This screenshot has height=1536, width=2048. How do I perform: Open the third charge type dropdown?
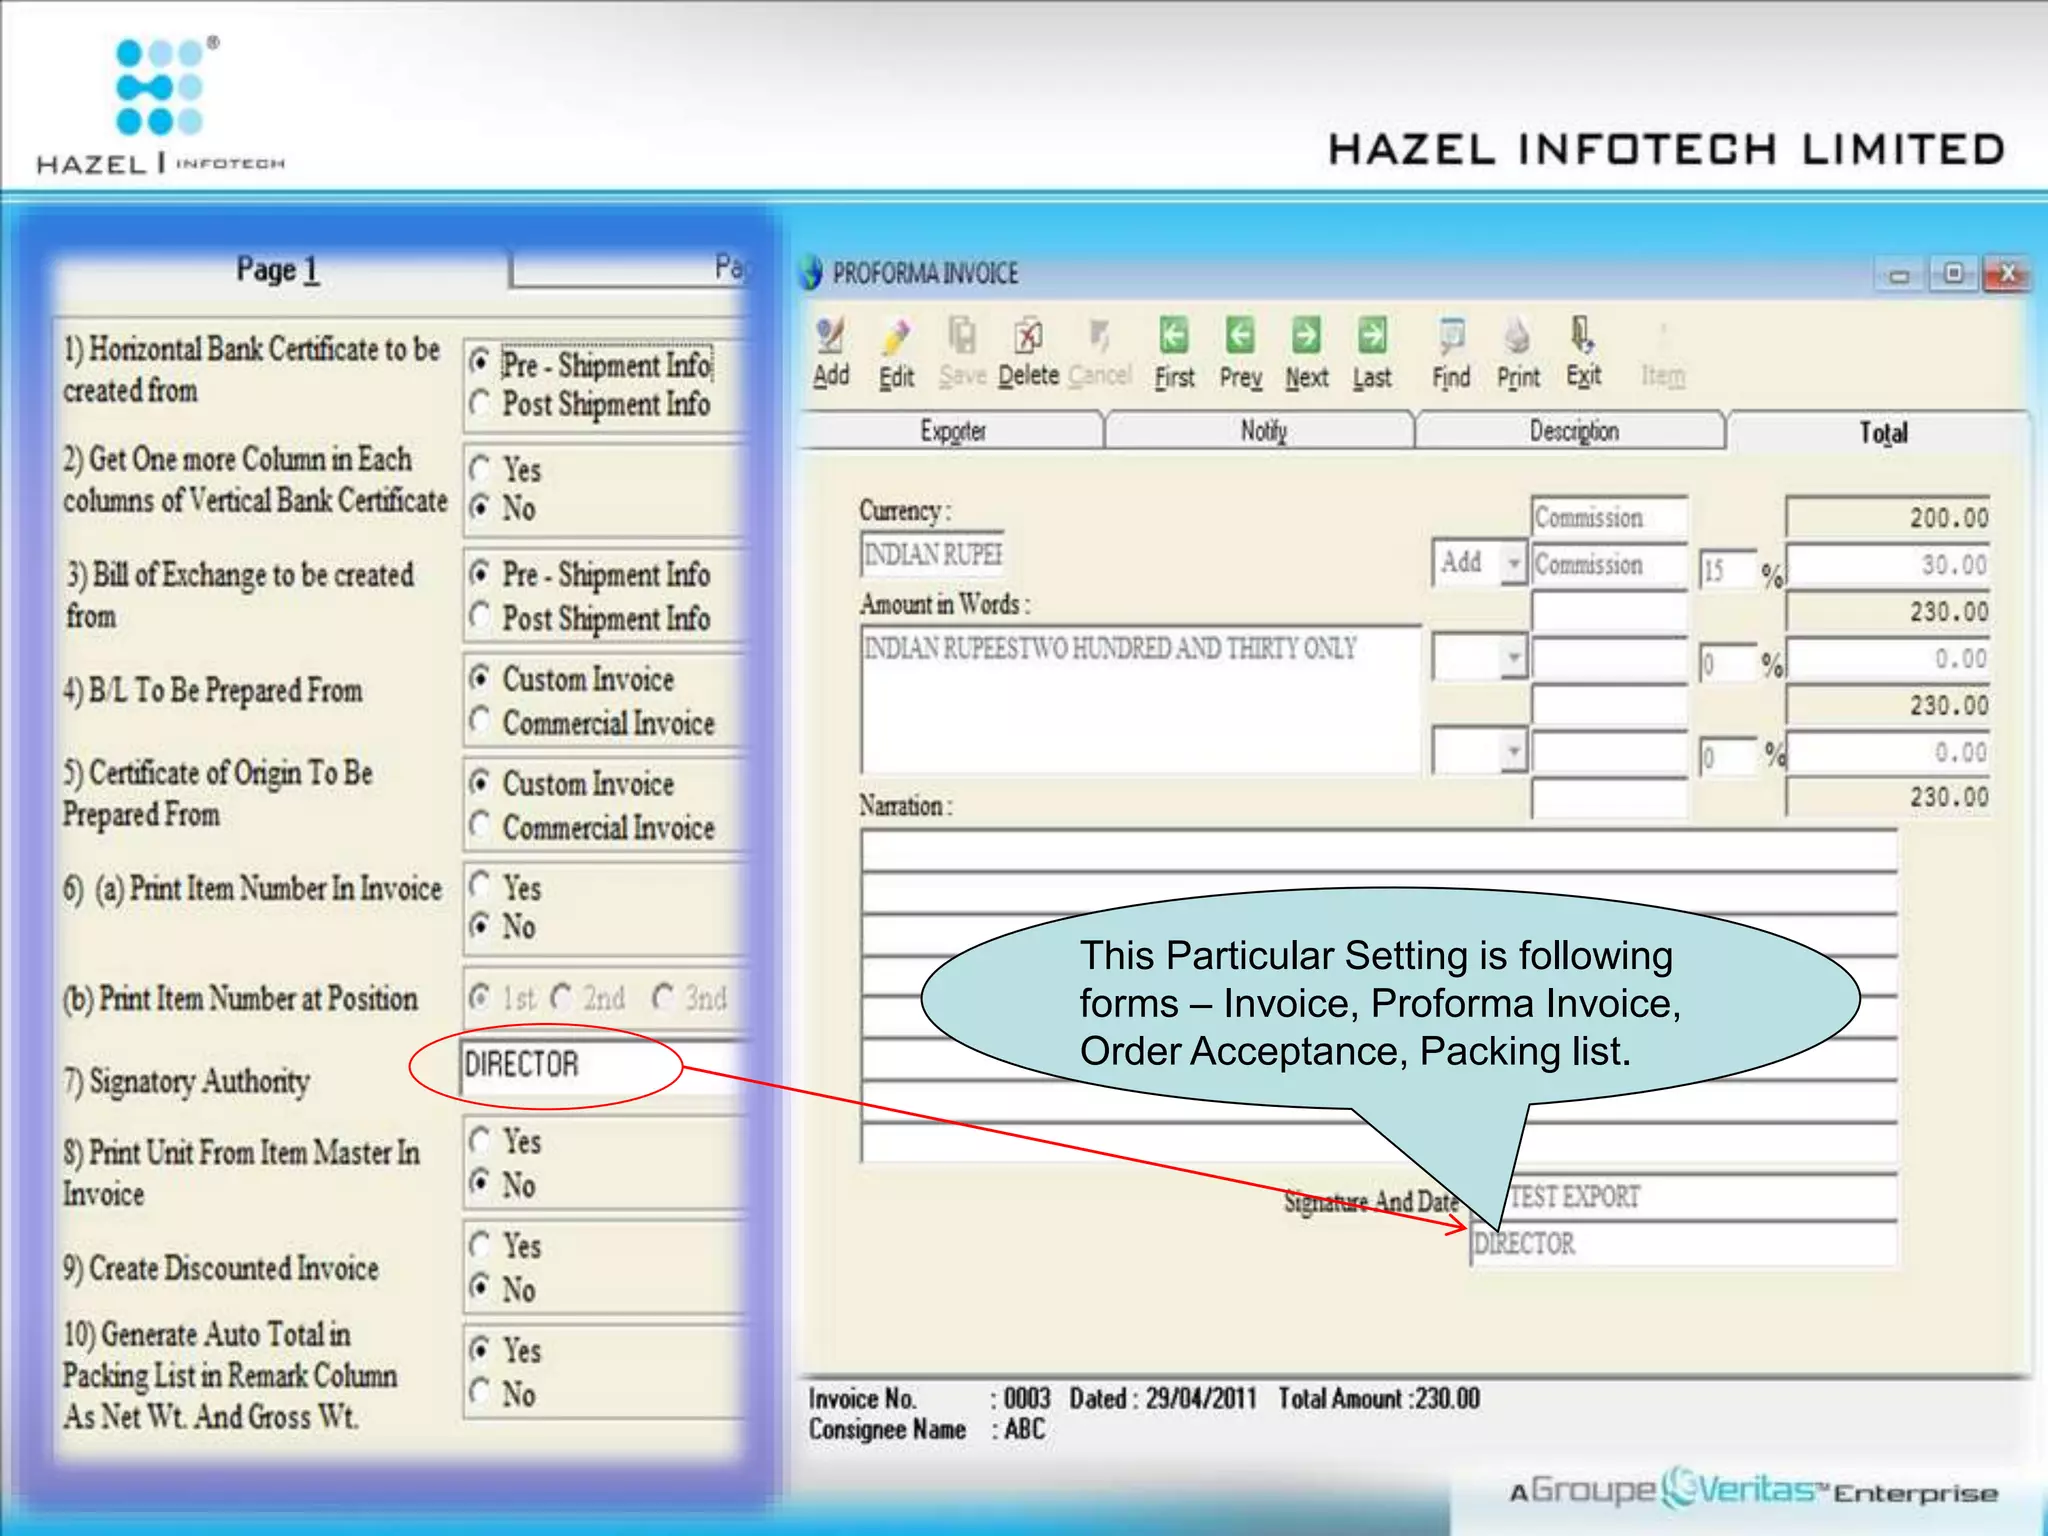[1514, 751]
